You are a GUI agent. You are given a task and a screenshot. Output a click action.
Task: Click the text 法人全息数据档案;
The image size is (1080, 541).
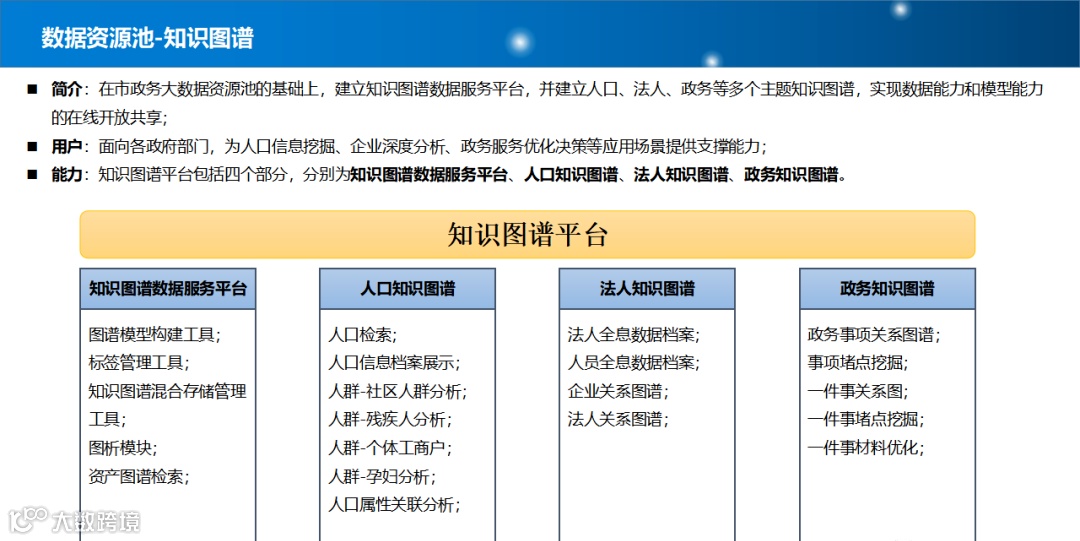pyautogui.click(x=634, y=336)
